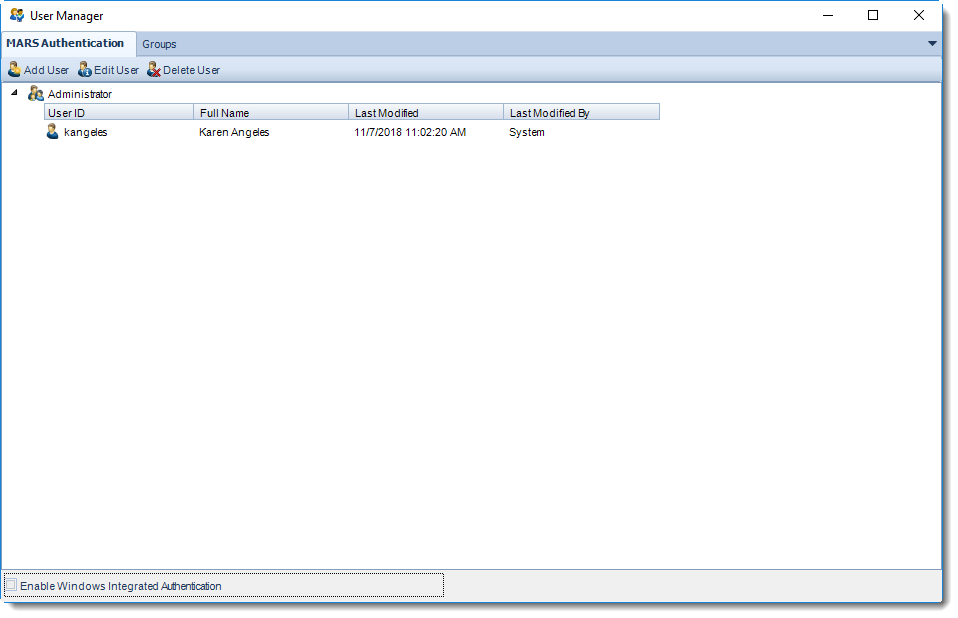The width and height of the screenshot is (958, 618).
Task: Switch to the Groups tab
Action: [x=159, y=44]
